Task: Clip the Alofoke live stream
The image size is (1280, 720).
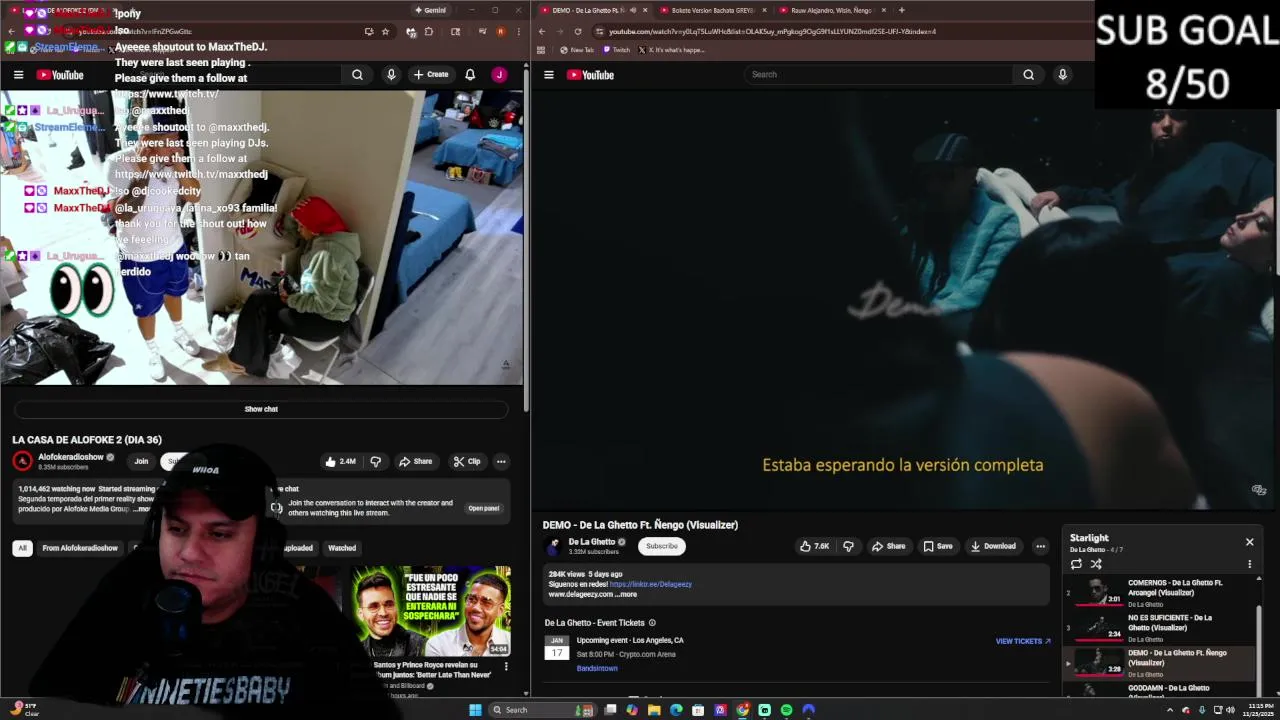Action: (466, 461)
